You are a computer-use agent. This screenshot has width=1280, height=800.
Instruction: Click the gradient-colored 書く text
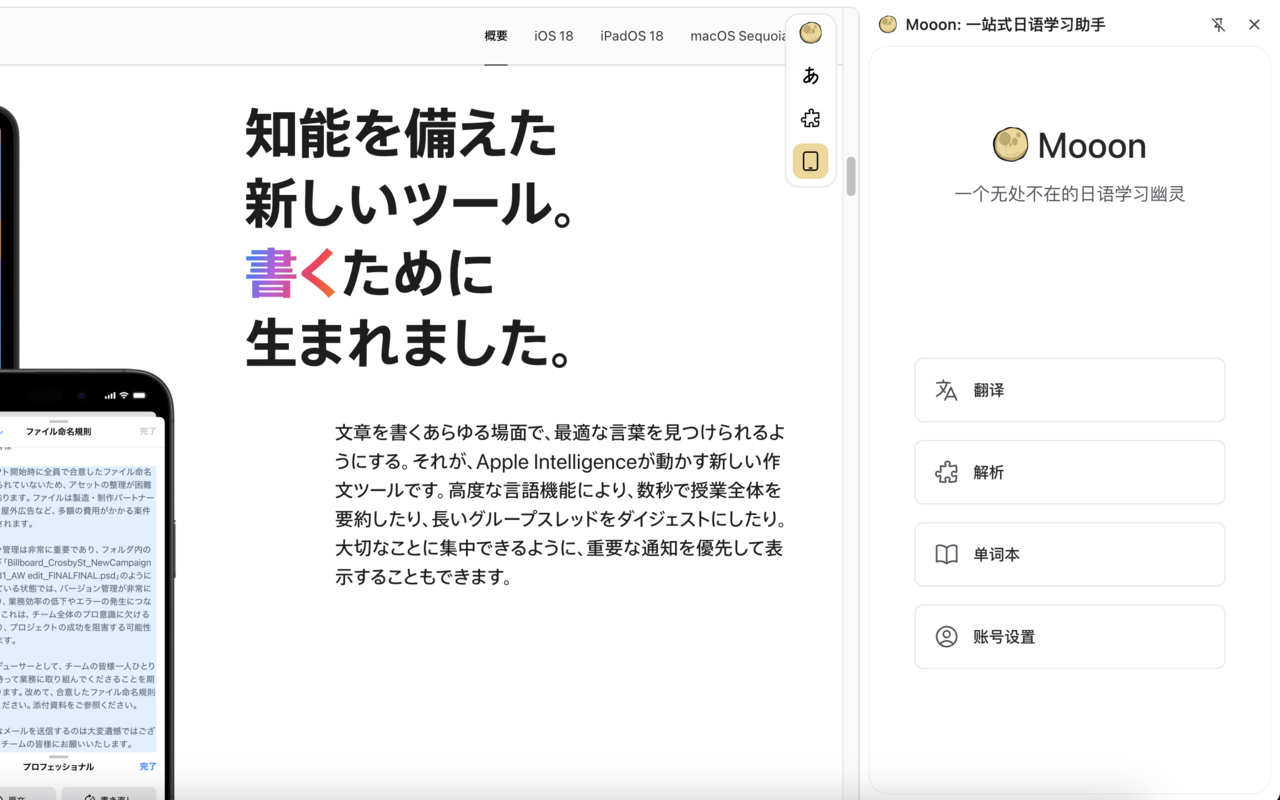pyautogui.click(x=291, y=273)
